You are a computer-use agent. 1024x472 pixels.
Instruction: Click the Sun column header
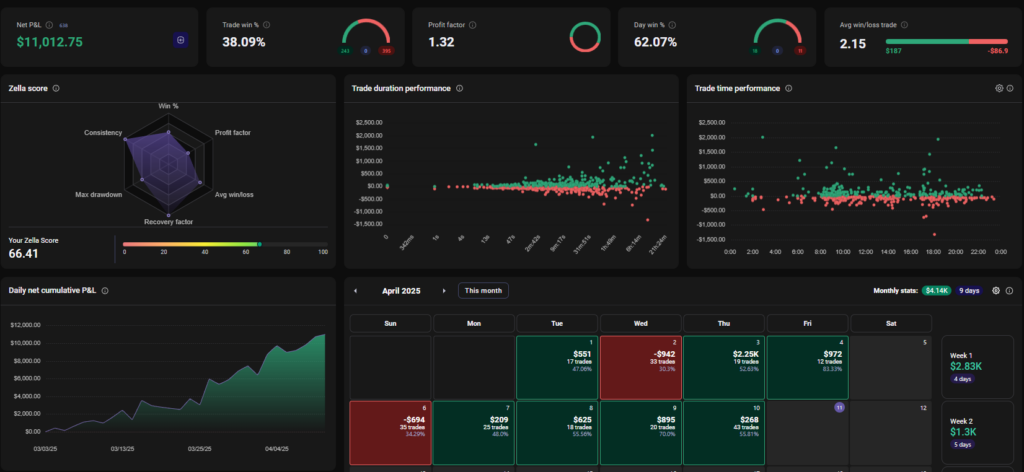(x=391, y=323)
